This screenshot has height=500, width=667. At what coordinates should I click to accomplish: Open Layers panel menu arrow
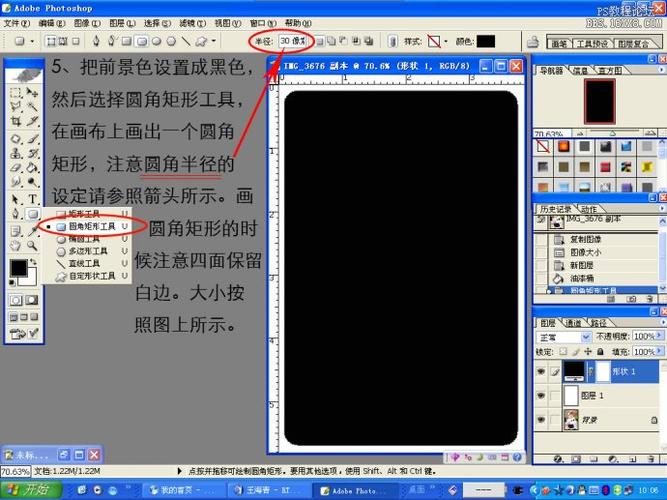pos(661,322)
